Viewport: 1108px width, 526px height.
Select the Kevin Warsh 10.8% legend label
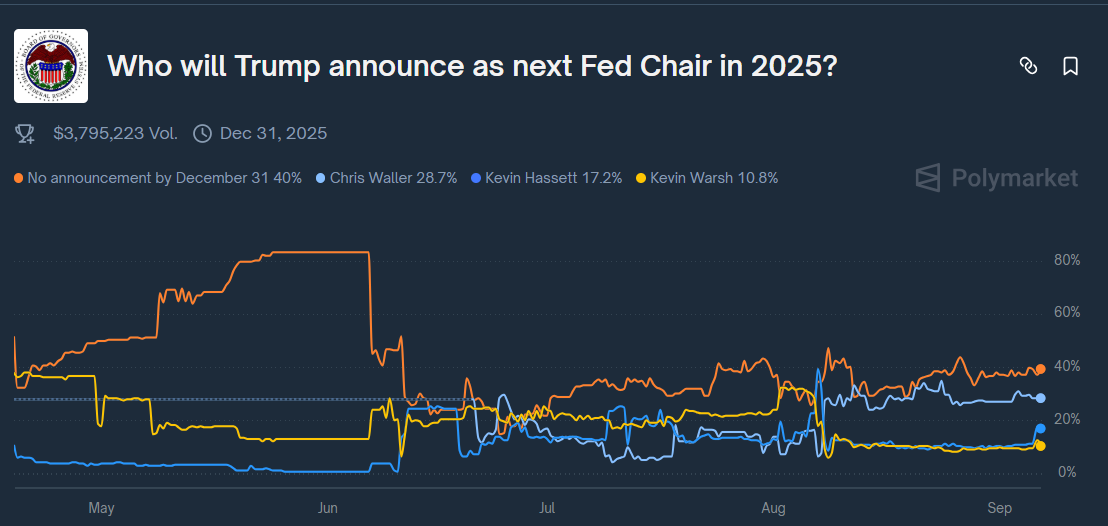[714, 178]
